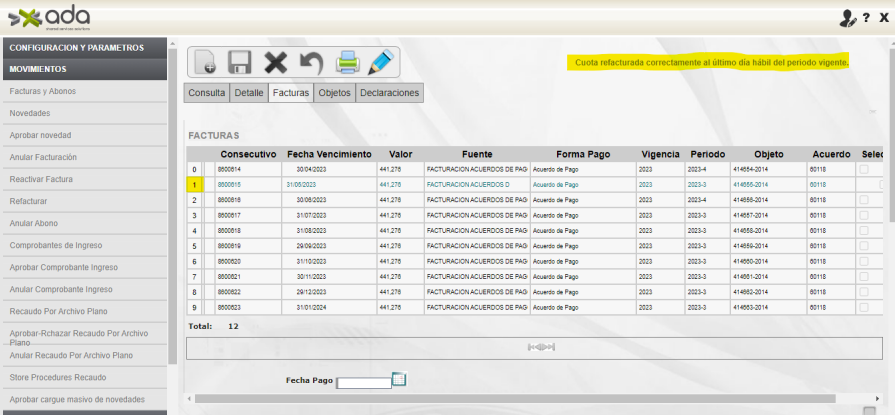The width and height of the screenshot is (895, 415).
Task: Click the blue pencil edit icon
Action: [380, 63]
